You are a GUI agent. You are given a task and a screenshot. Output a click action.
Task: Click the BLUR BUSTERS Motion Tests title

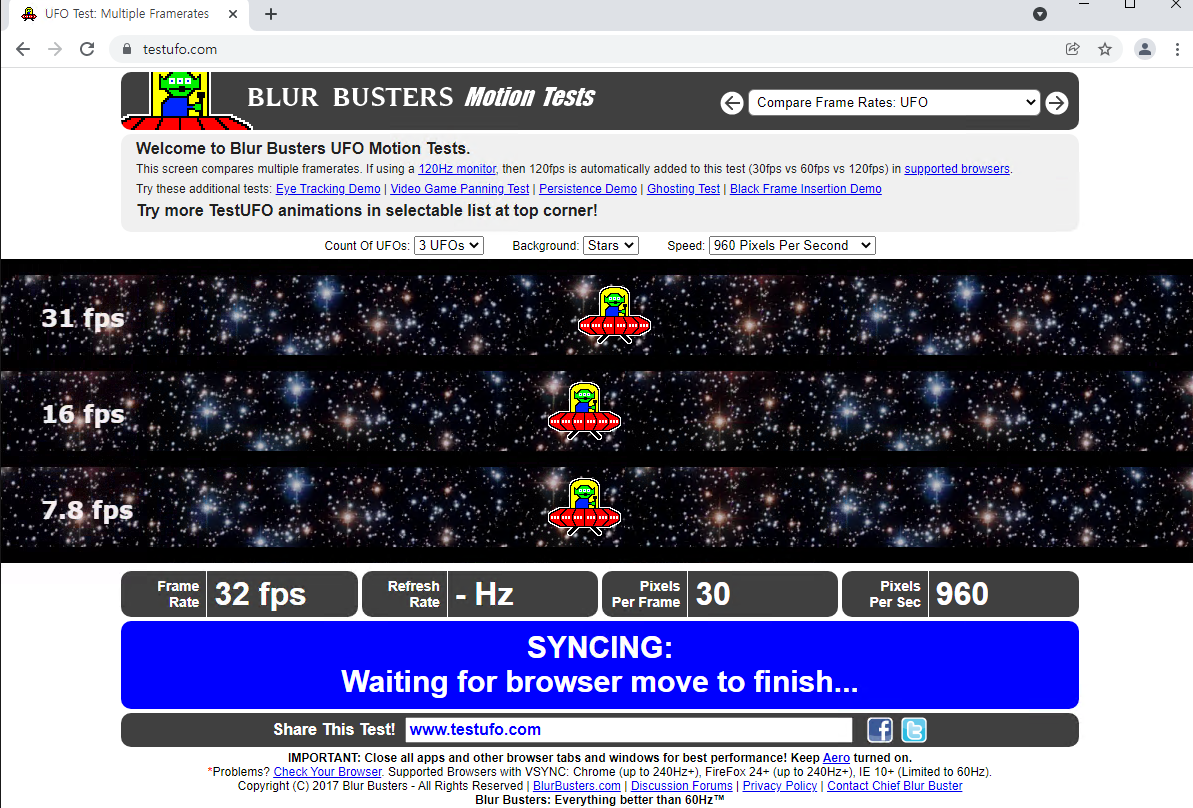point(421,97)
